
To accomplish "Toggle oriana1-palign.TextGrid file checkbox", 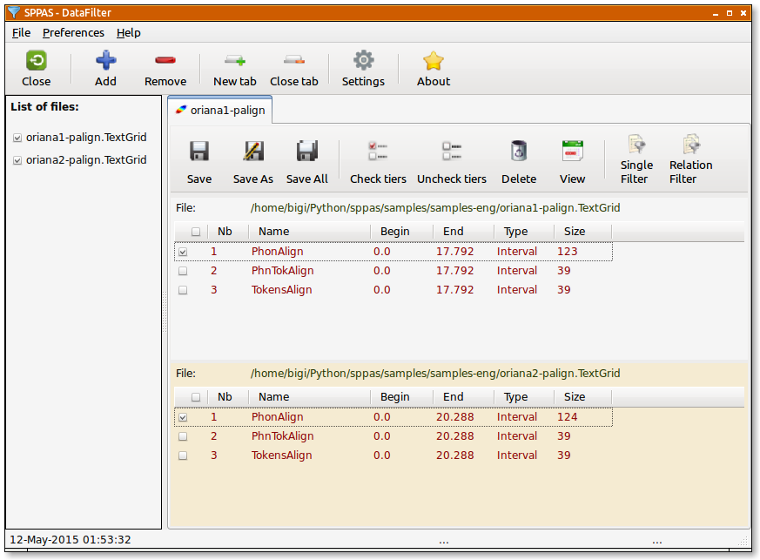I will click(x=17, y=138).
